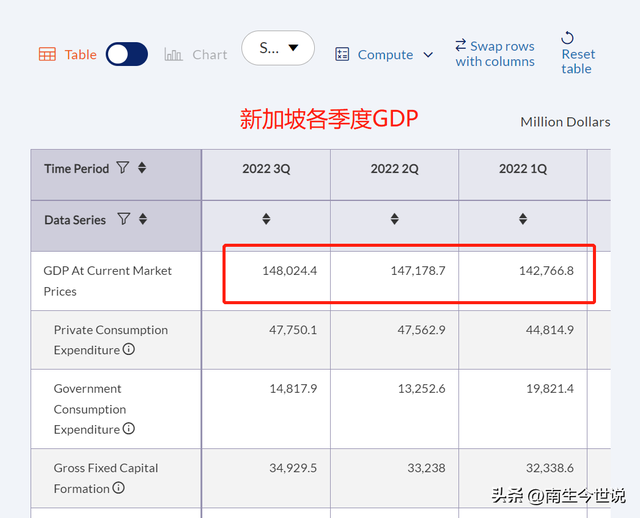Sort the 2022 2Q column
This screenshot has height=518, width=640.
(x=395, y=219)
